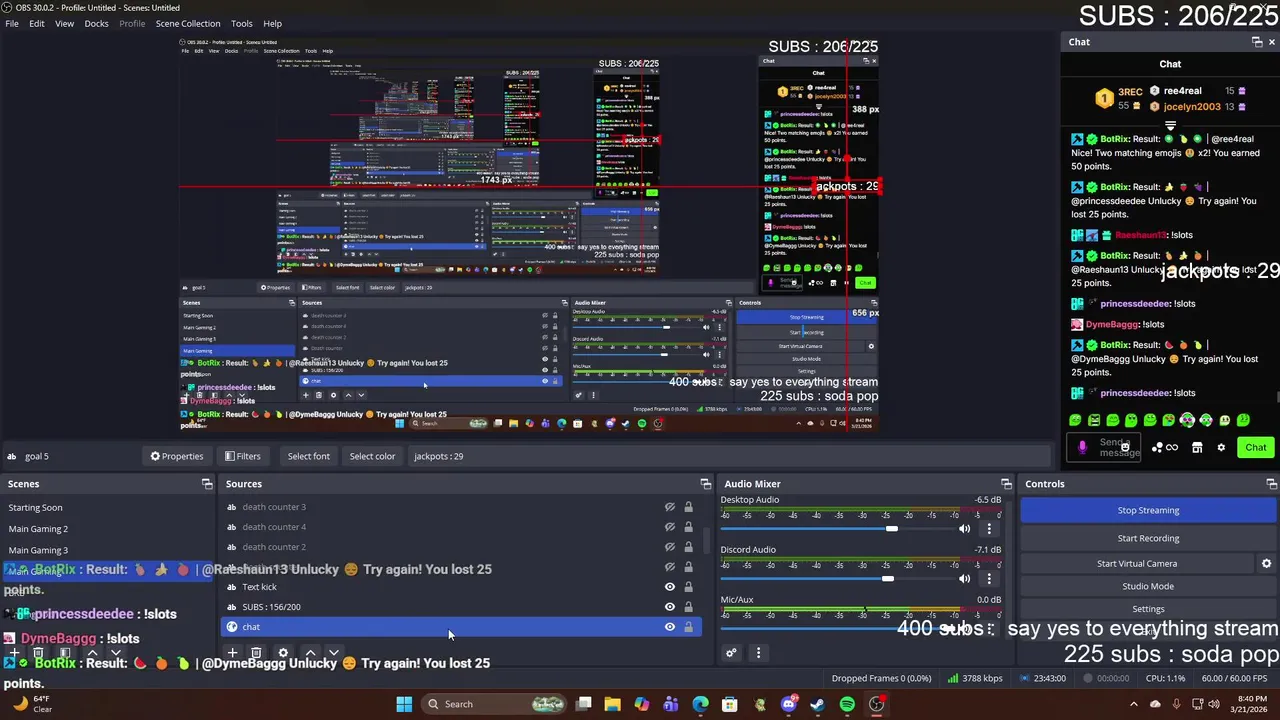Click Select color button
Image resolution: width=1280 pixels, height=720 pixels.
[372, 456]
